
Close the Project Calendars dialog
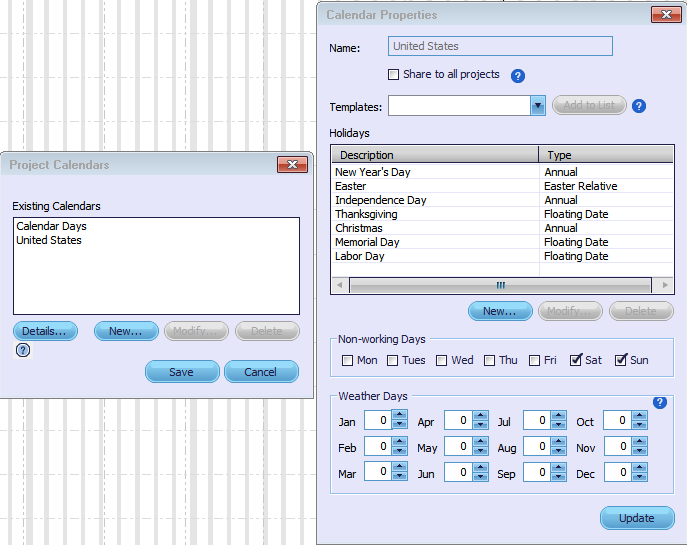tap(292, 164)
